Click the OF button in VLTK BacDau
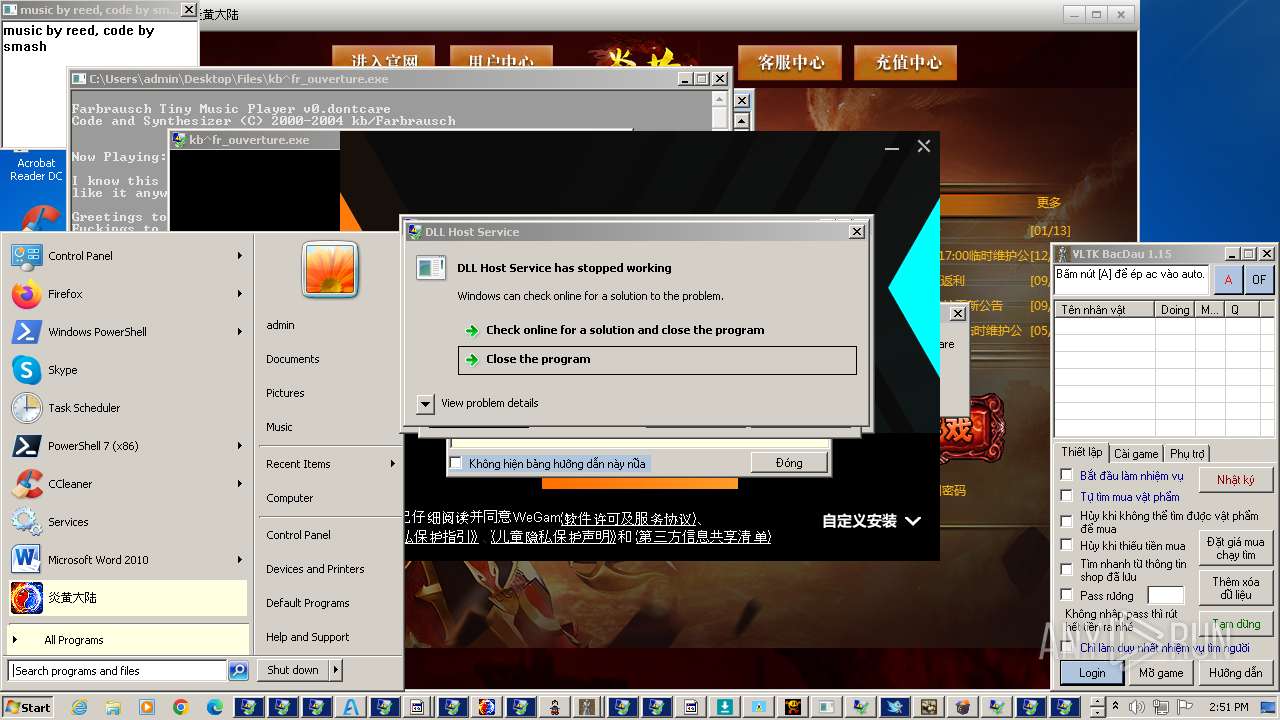 1259,280
